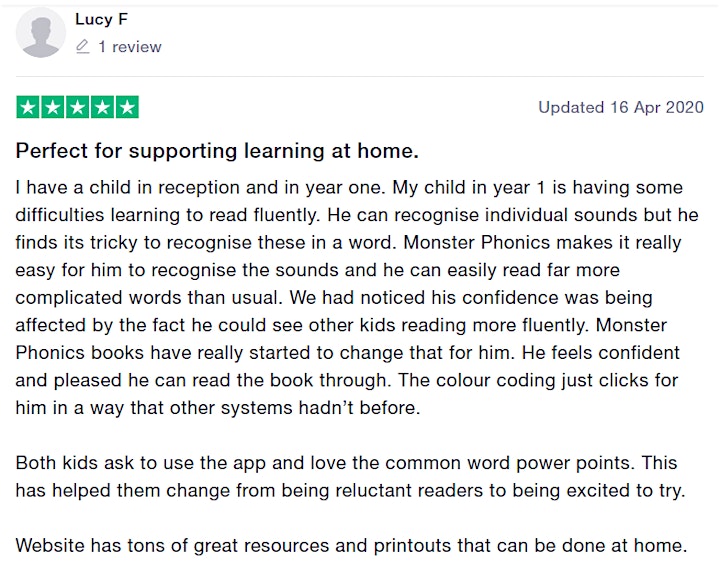
Task: Click the first line of review text
Action: 349,188
